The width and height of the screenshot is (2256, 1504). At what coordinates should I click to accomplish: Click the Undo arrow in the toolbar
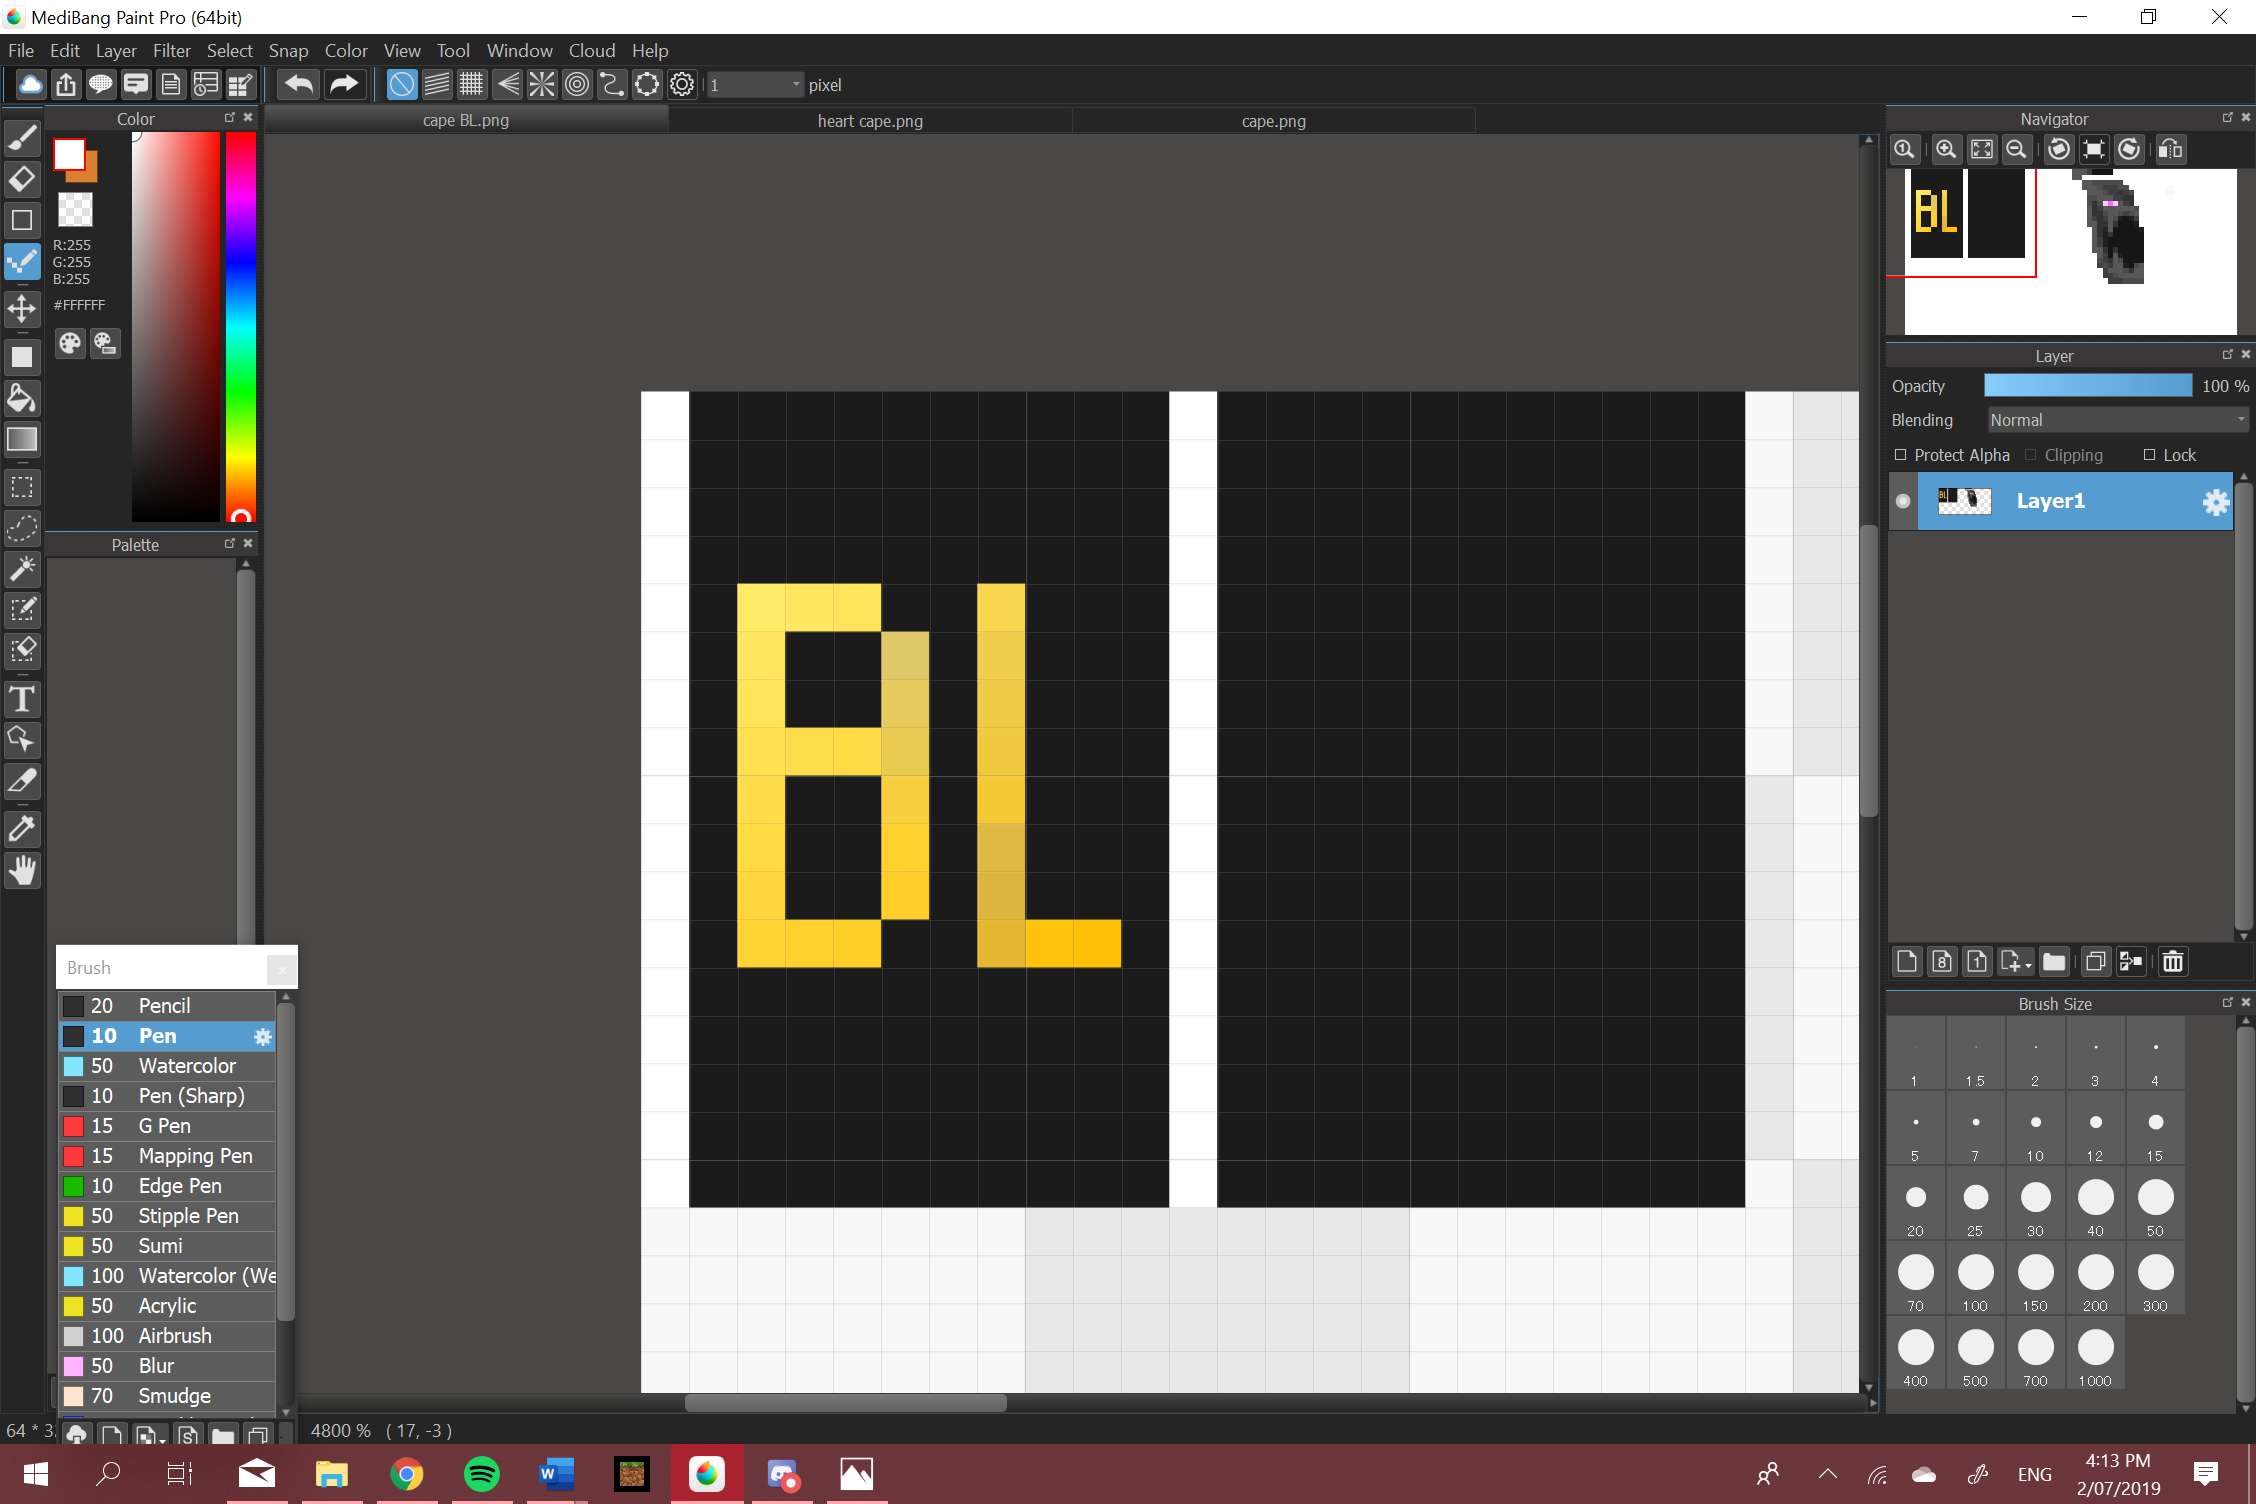[x=298, y=85]
